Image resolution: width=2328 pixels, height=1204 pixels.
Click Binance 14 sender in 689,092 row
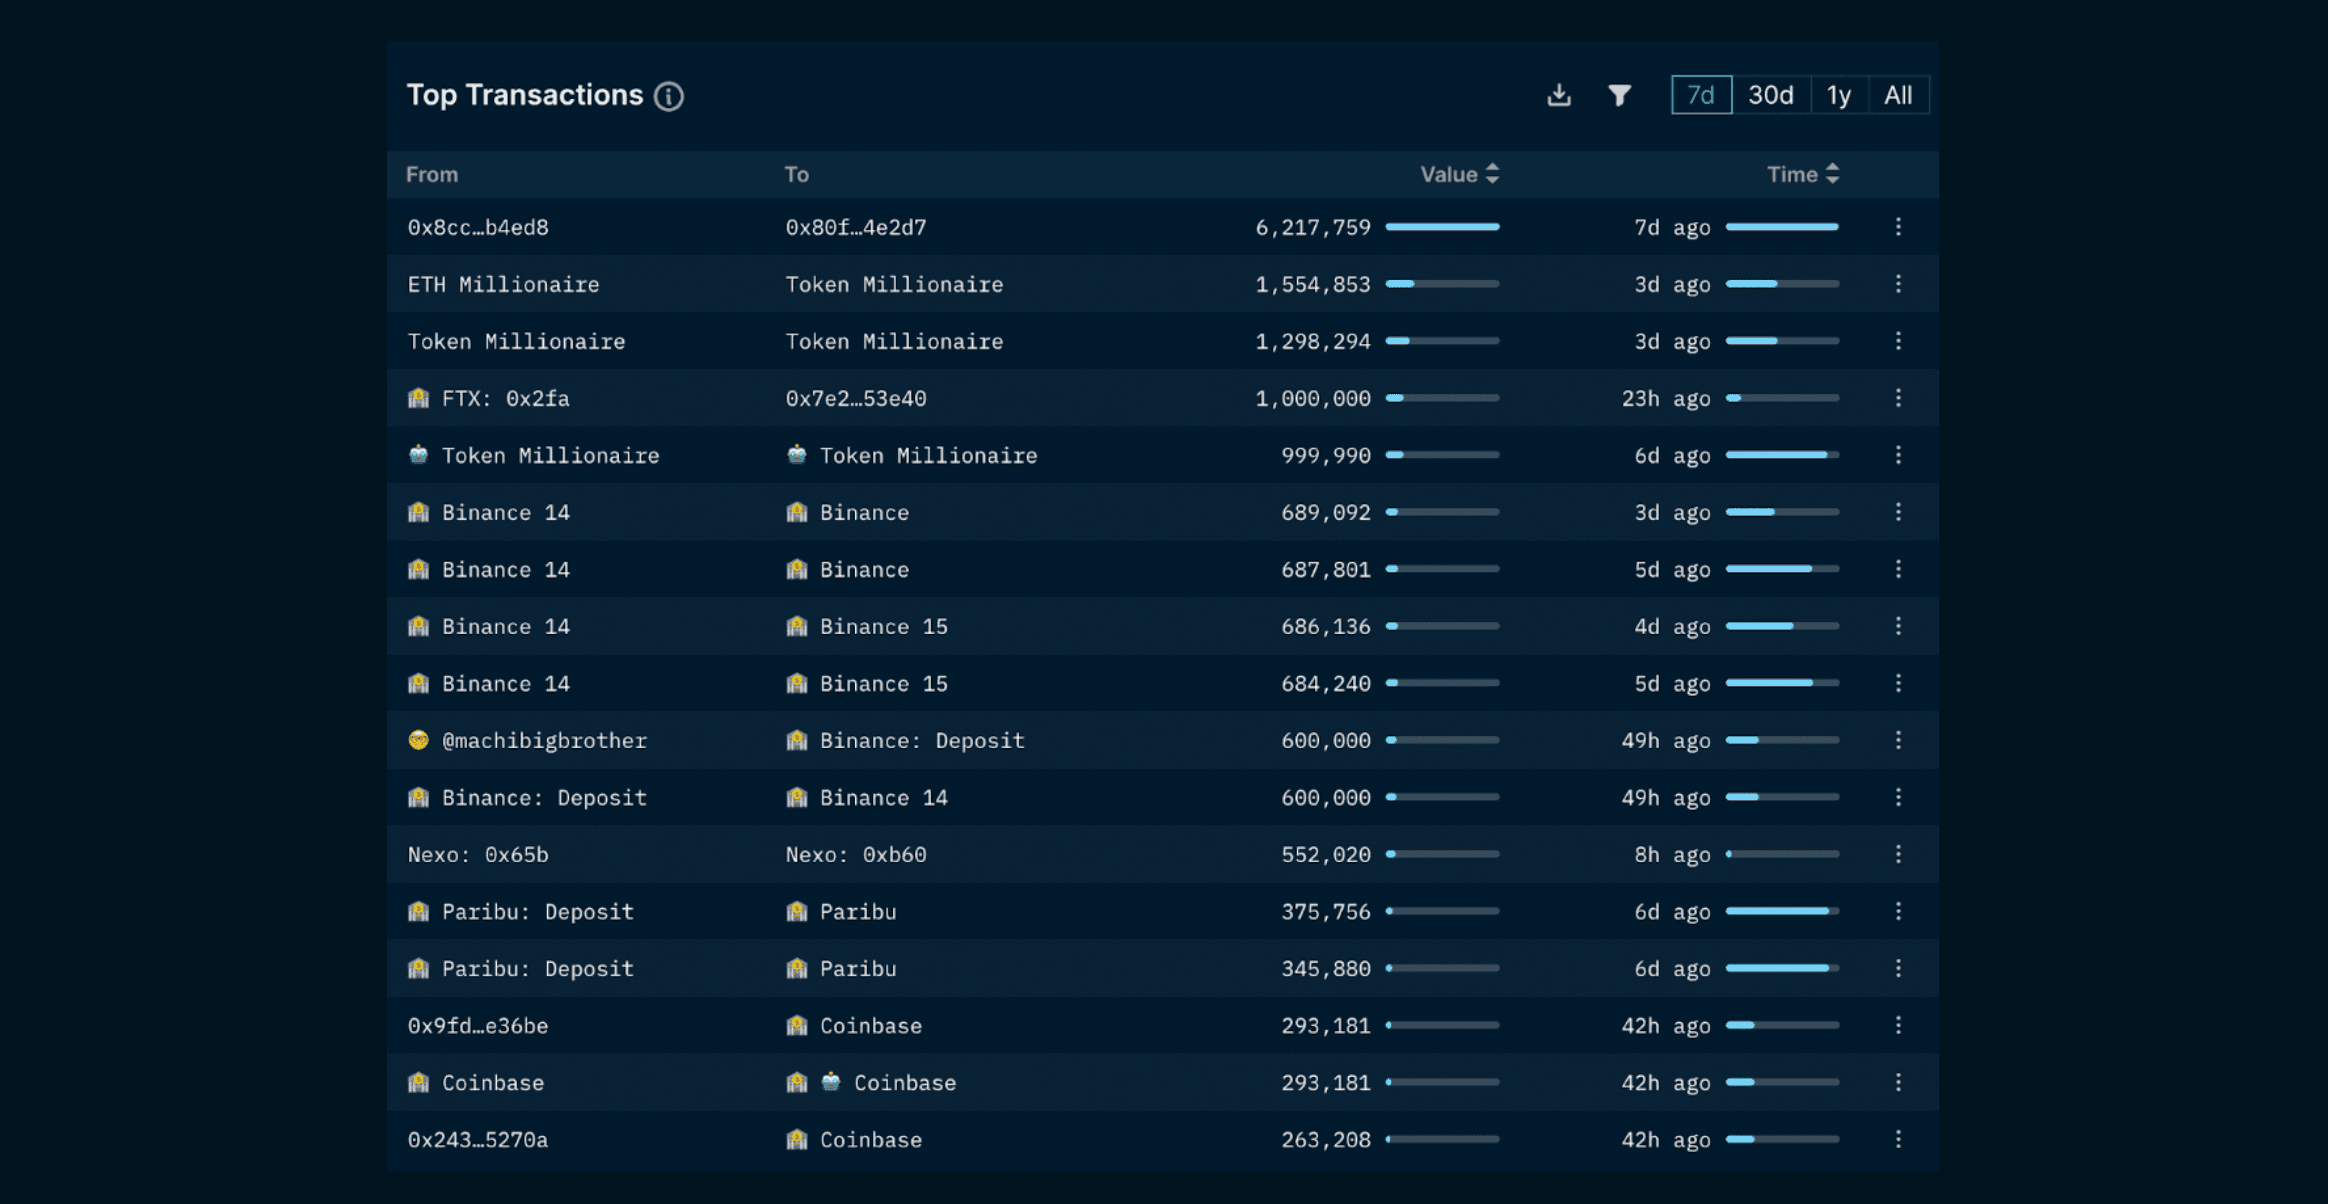click(x=489, y=512)
